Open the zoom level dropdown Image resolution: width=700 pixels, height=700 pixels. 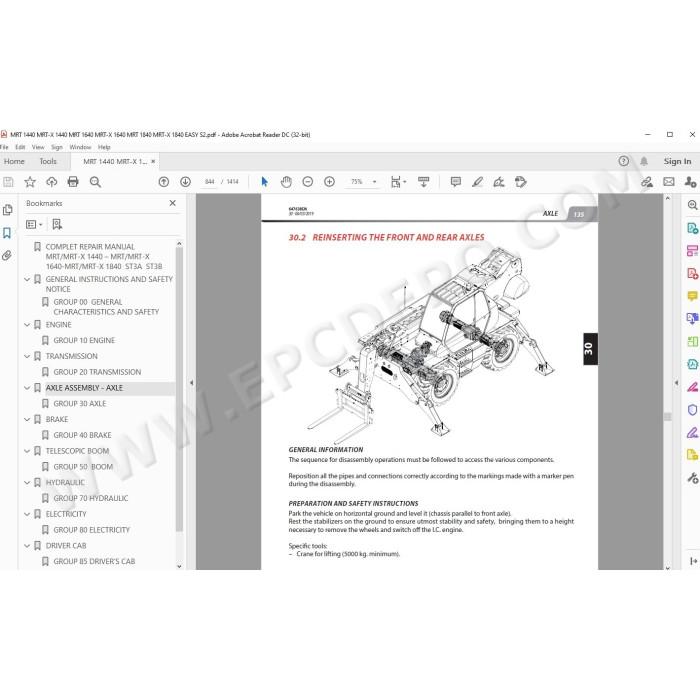click(374, 182)
